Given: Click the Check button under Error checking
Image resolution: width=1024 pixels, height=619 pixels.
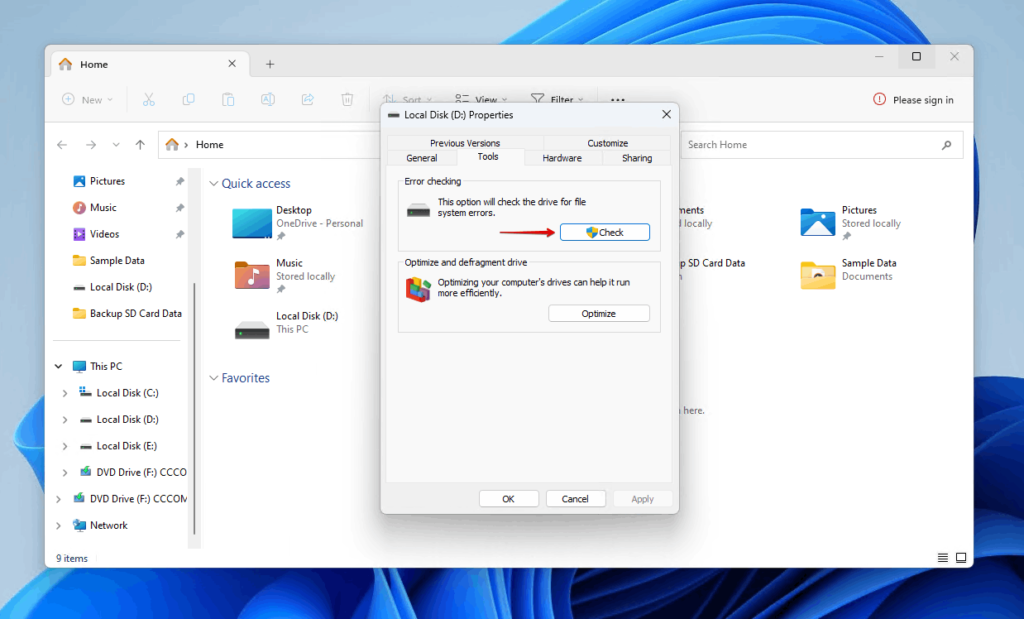Looking at the screenshot, I should 604,231.
